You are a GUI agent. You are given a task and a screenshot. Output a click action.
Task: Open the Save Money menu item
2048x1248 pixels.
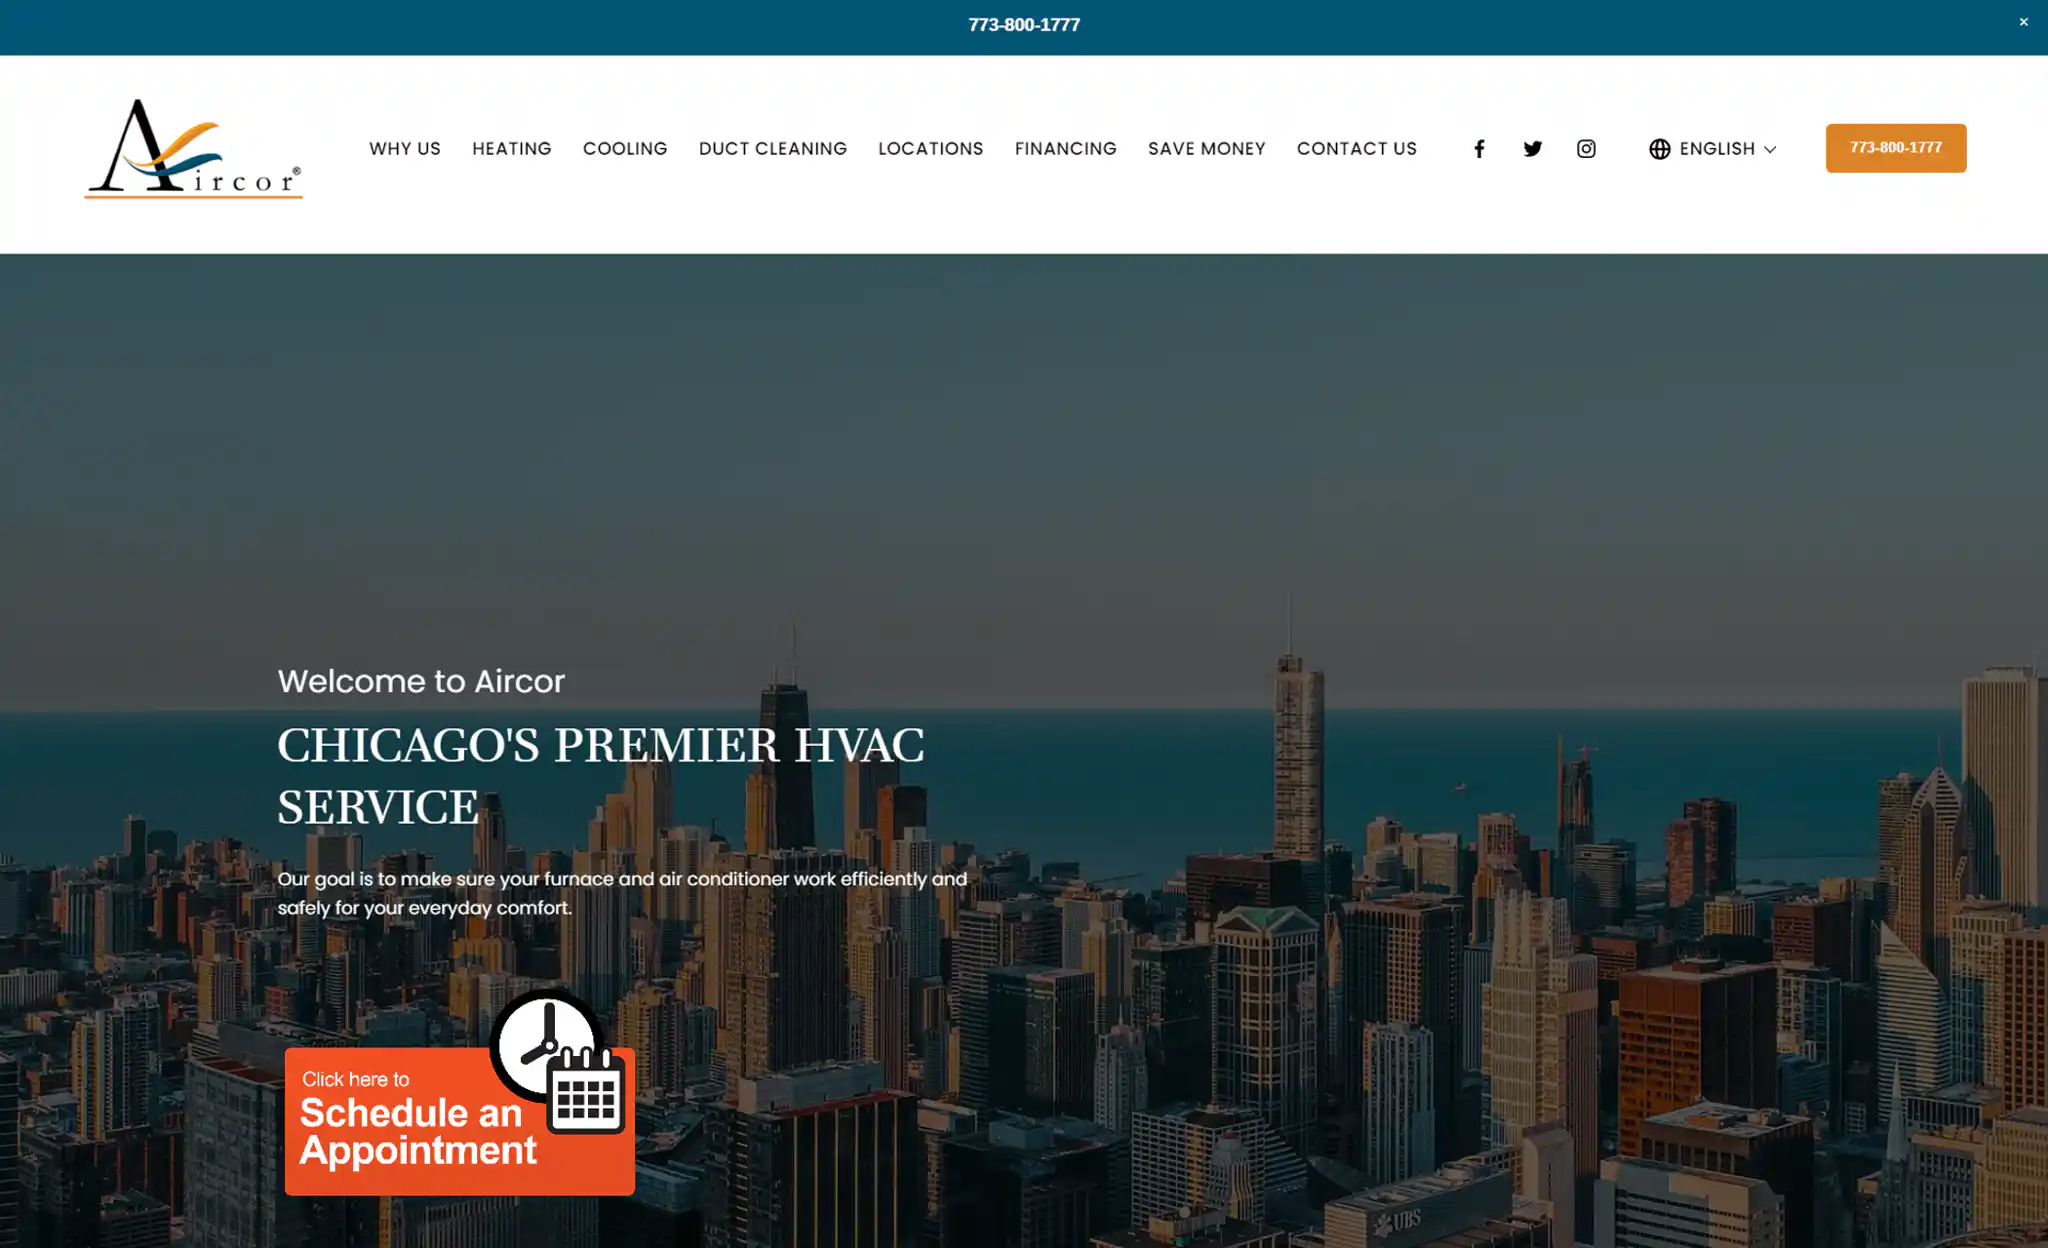[1206, 149]
